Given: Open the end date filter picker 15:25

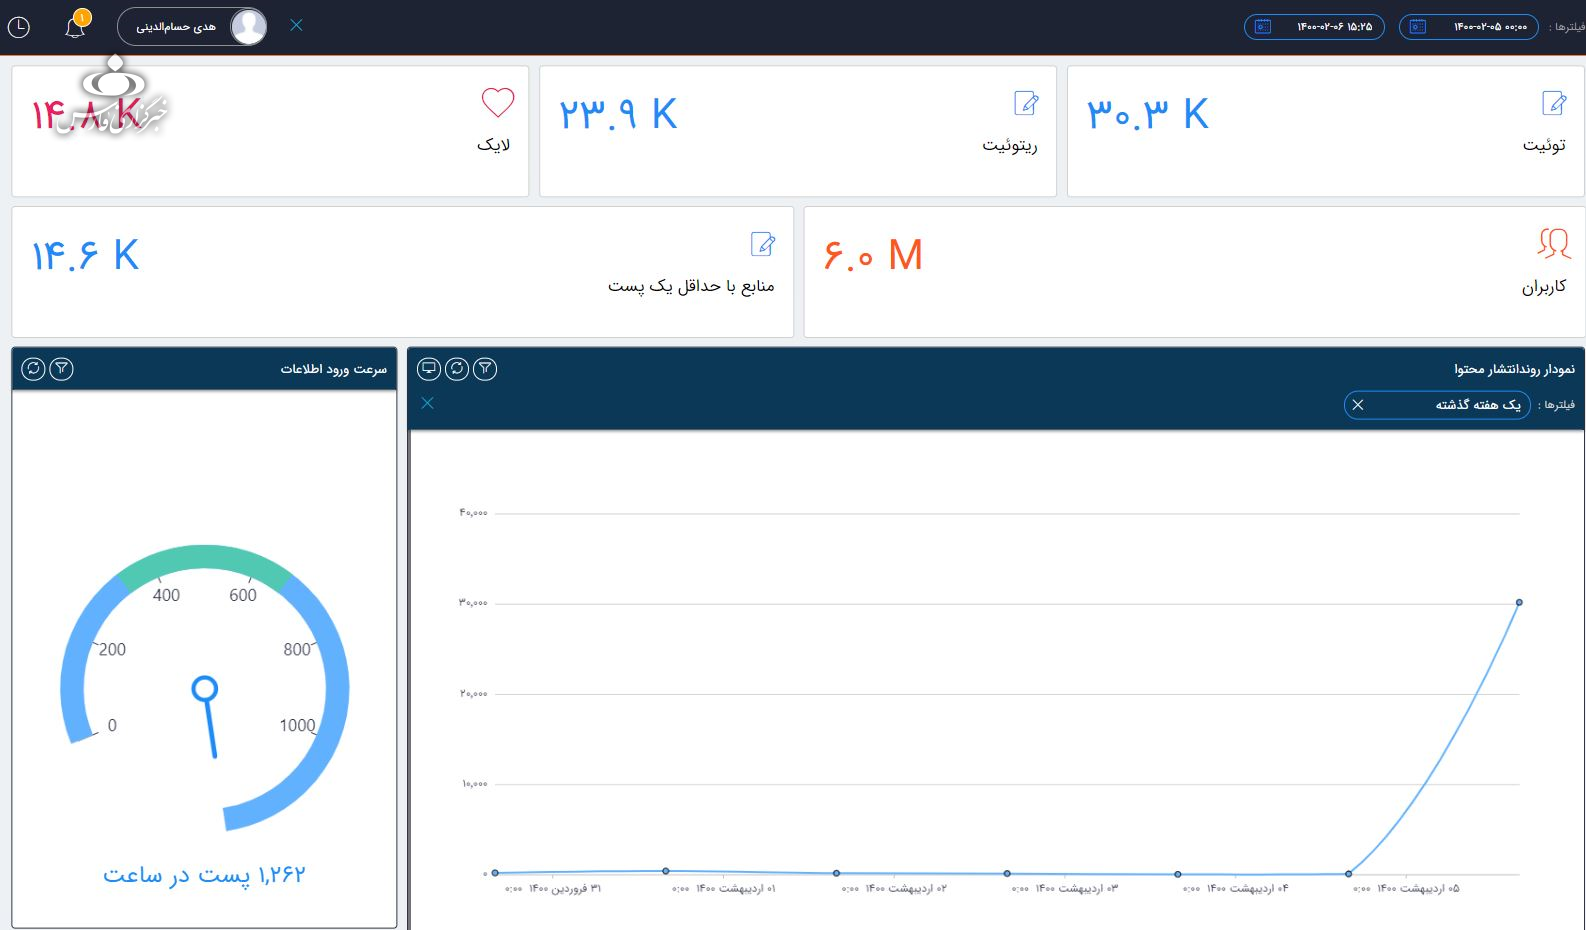Looking at the screenshot, I should click(x=1313, y=27).
